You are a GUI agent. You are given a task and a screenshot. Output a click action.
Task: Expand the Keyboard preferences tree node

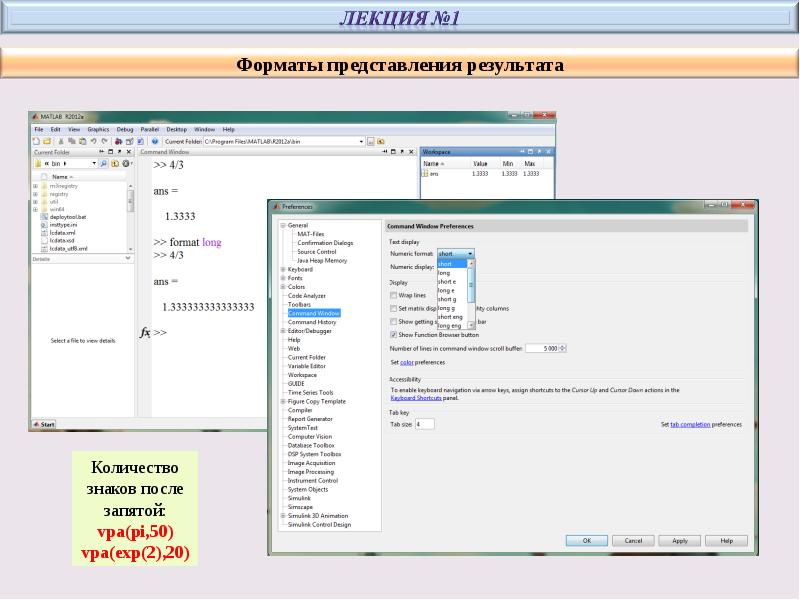pos(284,269)
